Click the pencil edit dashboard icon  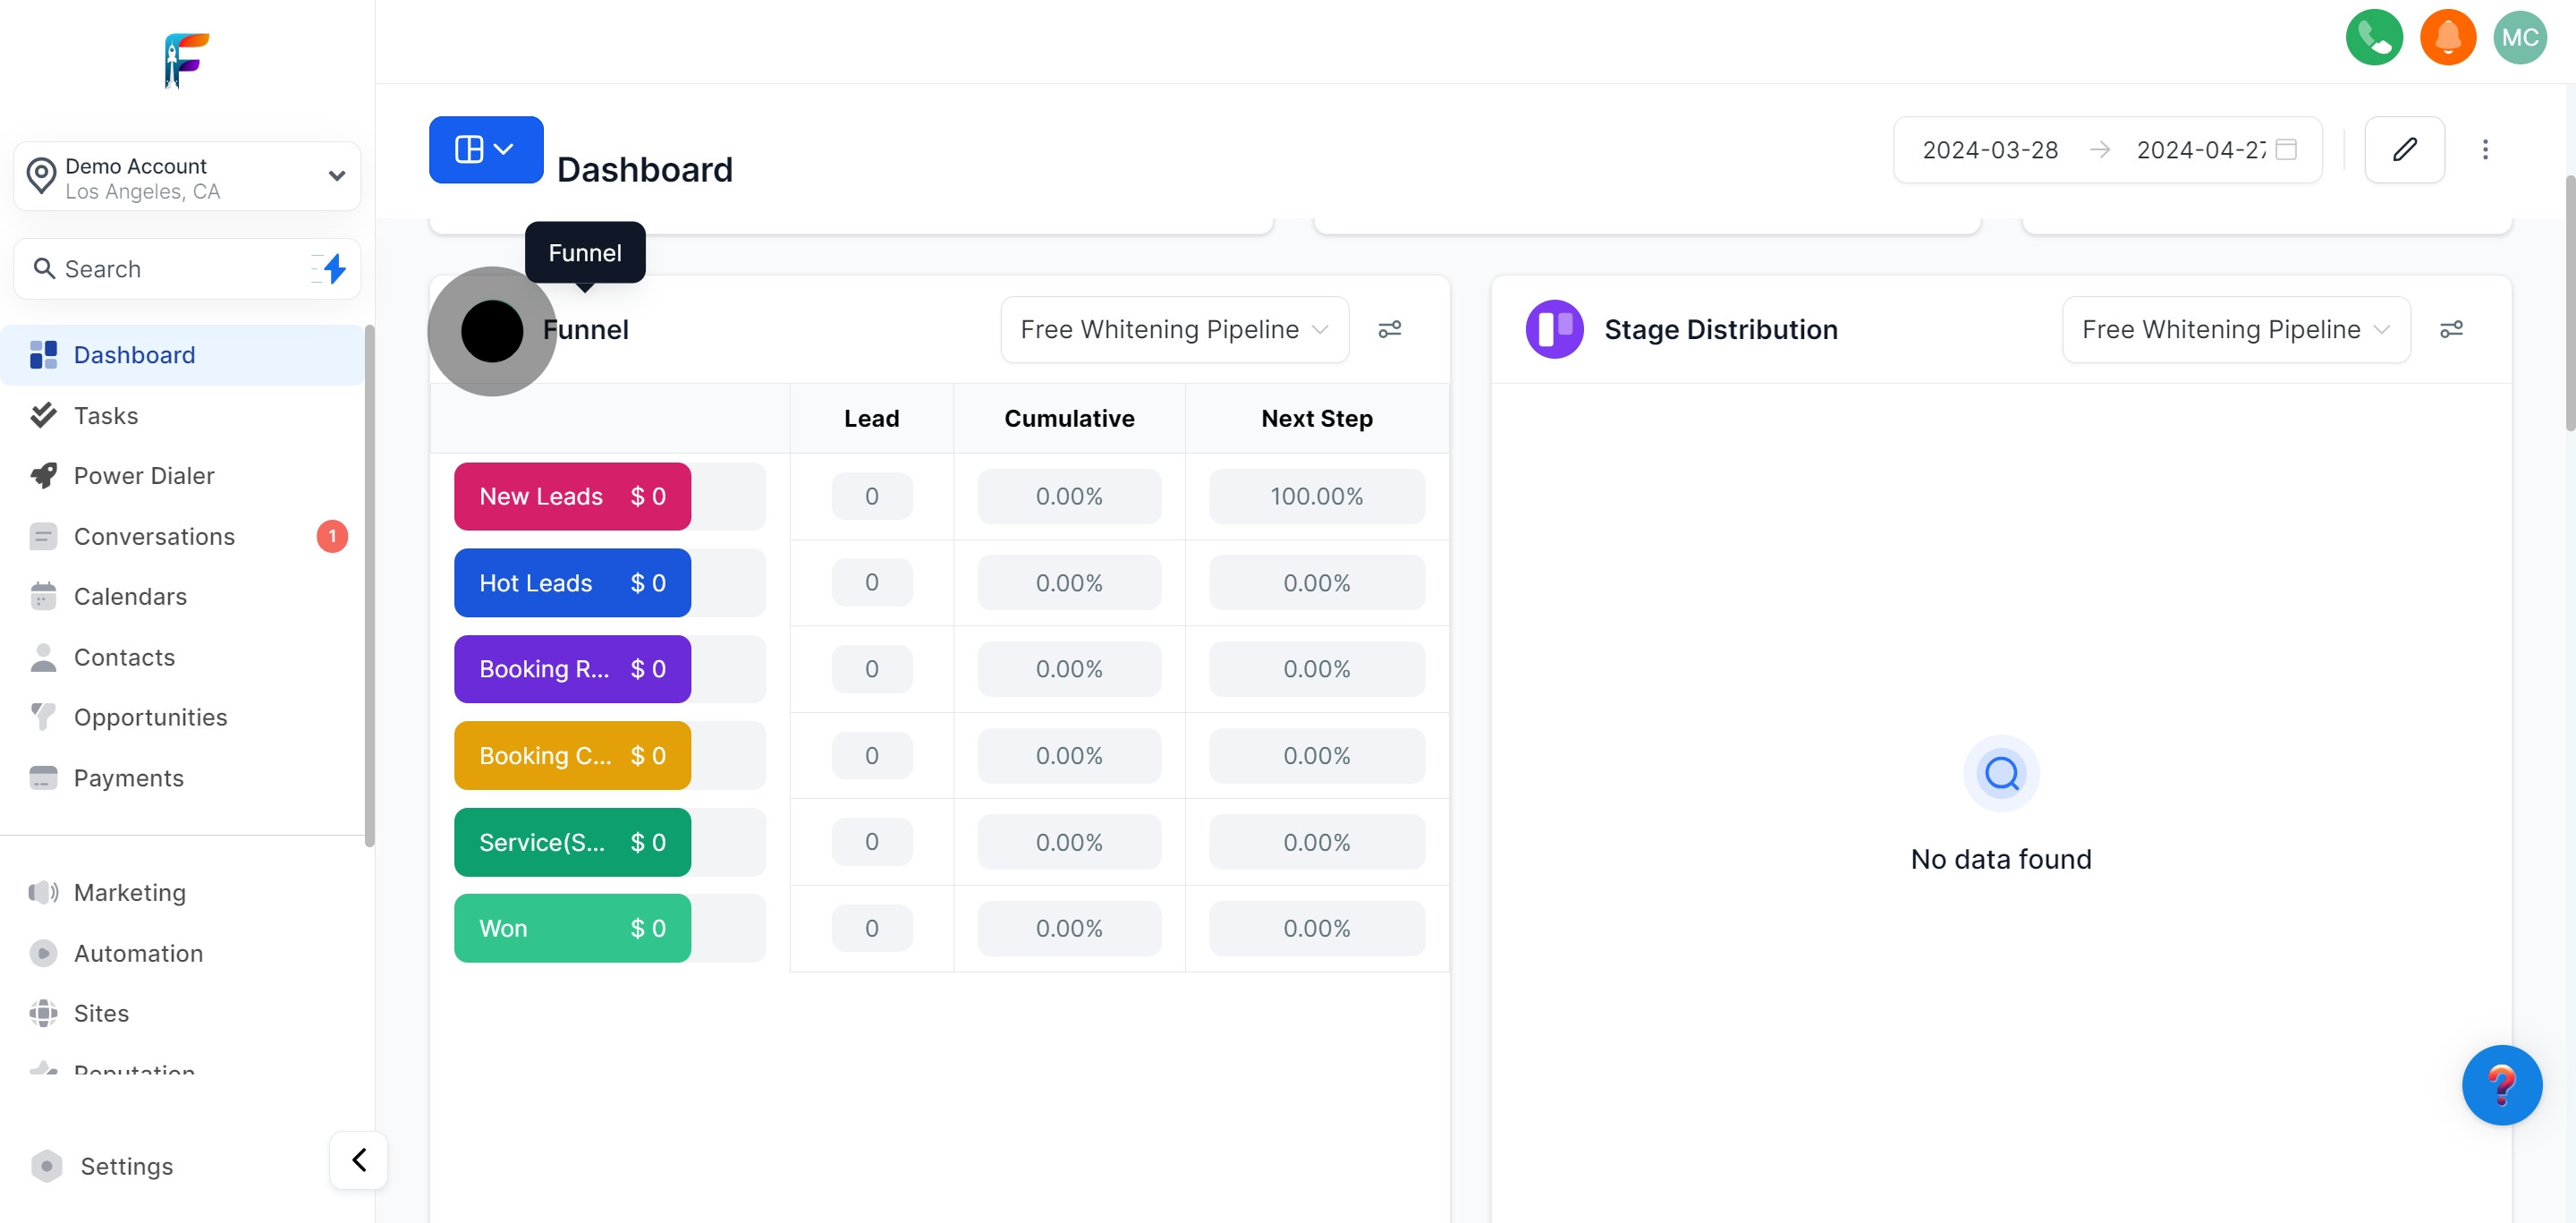2404,150
